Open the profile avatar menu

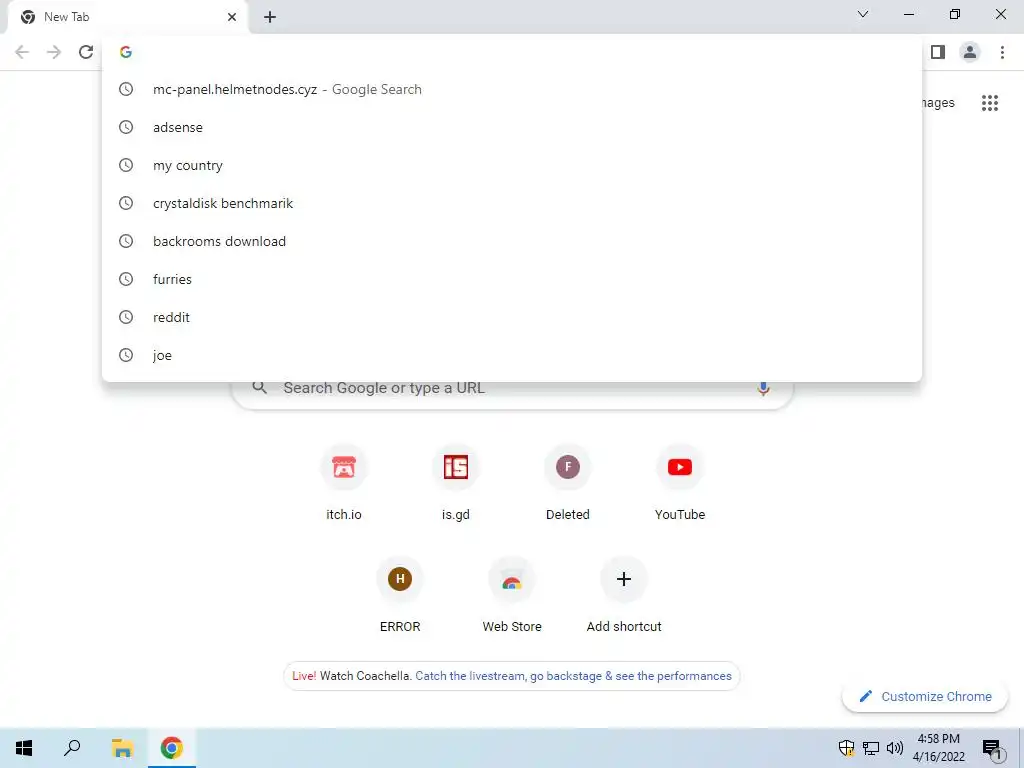tap(970, 52)
